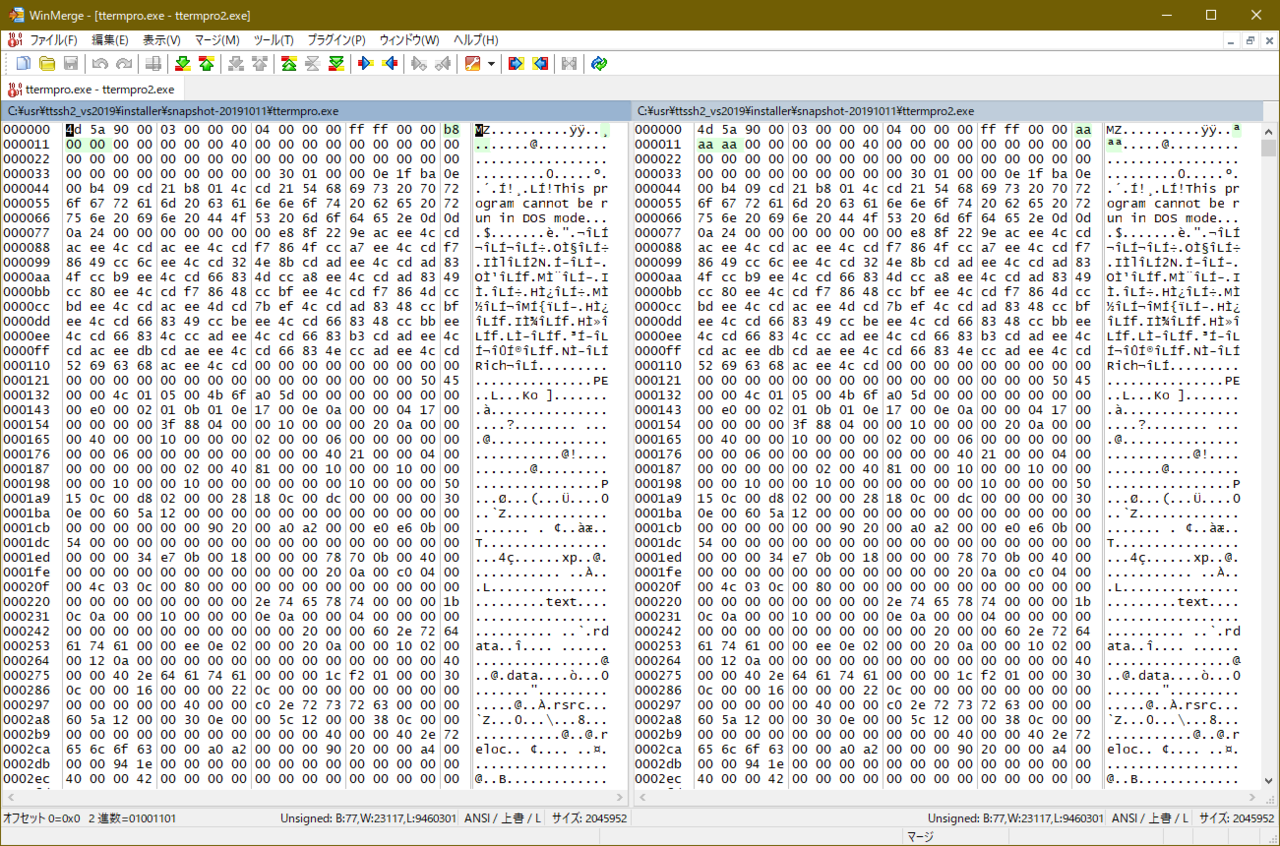Close the inner document window
Viewport: 1280px width, 846px height.
pos(1268,40)
